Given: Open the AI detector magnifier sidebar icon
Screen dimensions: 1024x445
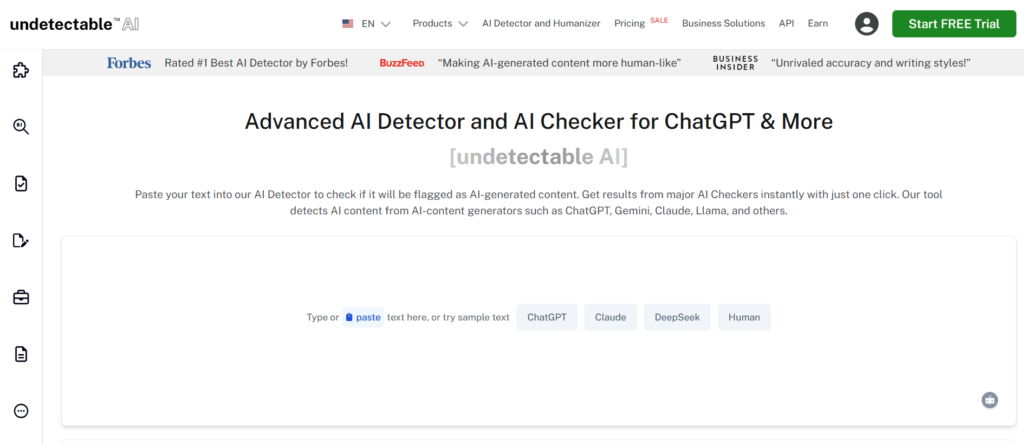Looking at the screenshot, I should tap(20, 126).
